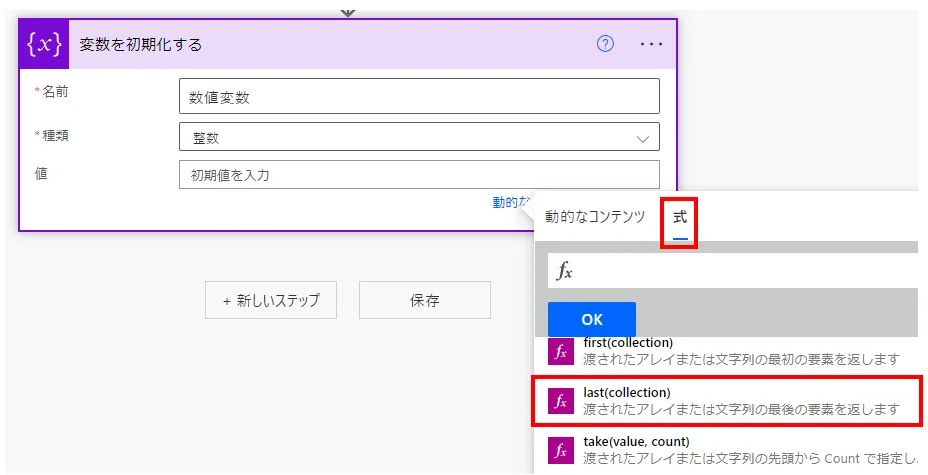Click the 保存 button
Screen dimensions: 928x475
(424, 300)
